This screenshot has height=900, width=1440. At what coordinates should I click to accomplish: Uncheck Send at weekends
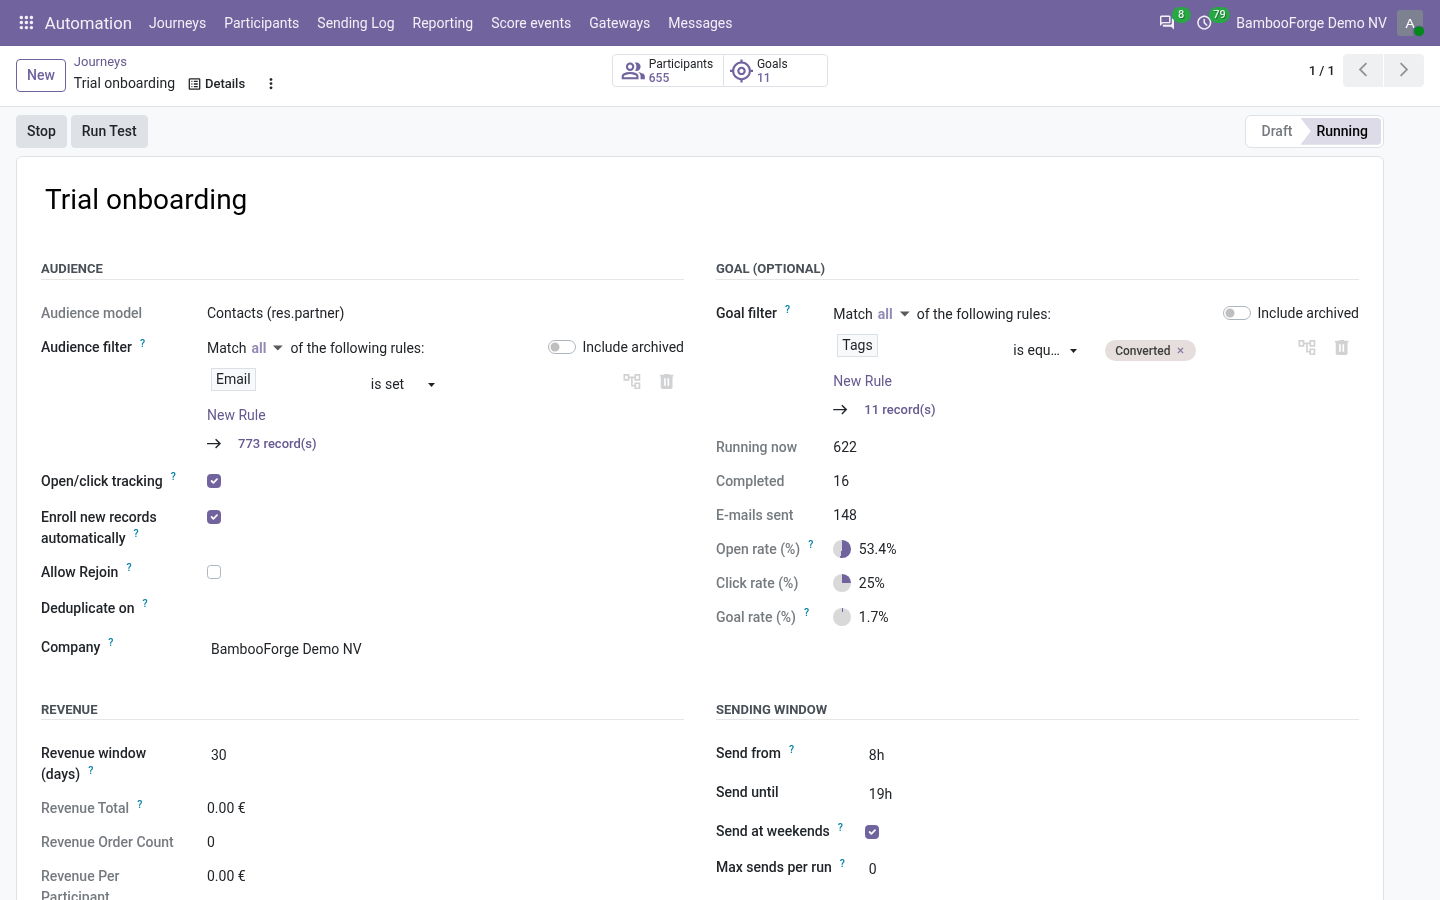(x=872, y=832)
